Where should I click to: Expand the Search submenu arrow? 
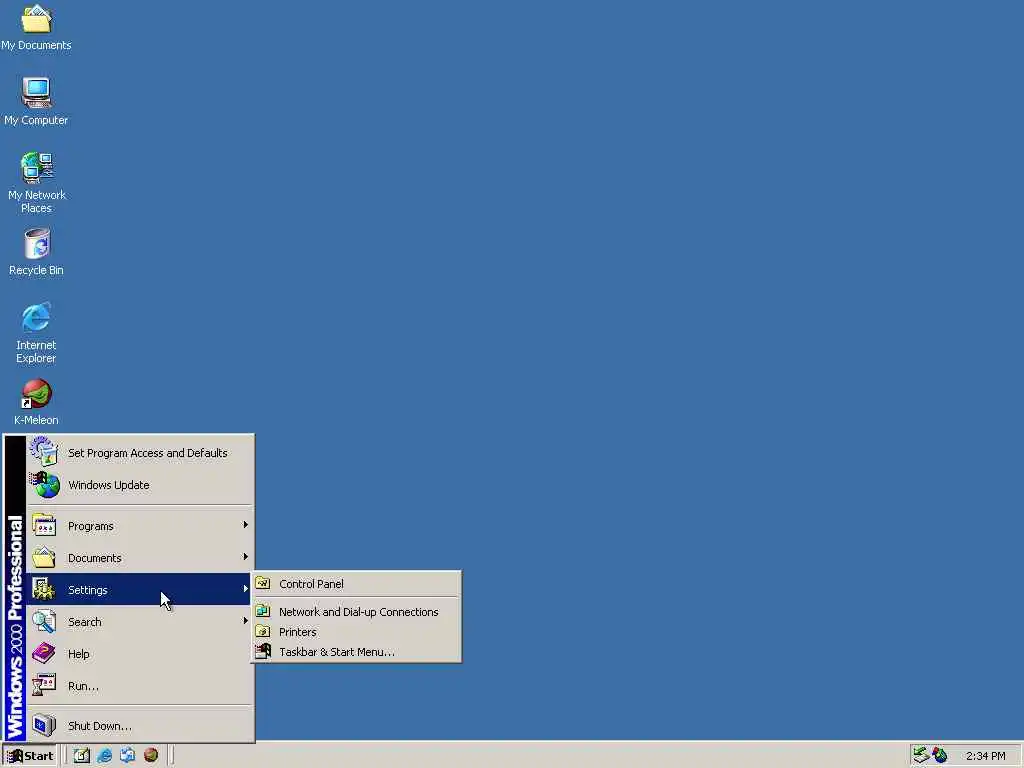coord(246,621)
